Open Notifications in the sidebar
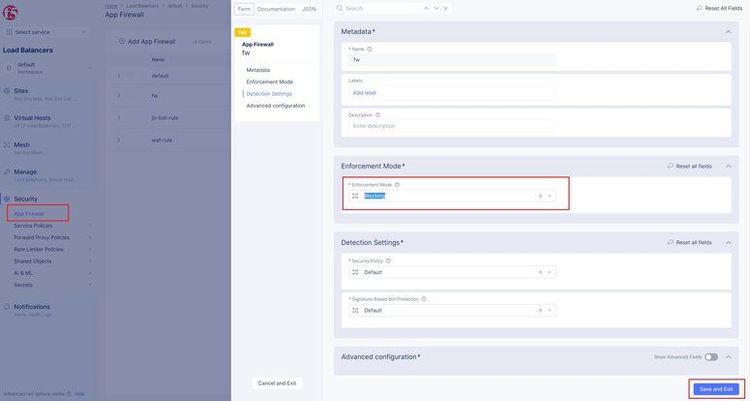750x401 pixels. [x=32, y=307]
